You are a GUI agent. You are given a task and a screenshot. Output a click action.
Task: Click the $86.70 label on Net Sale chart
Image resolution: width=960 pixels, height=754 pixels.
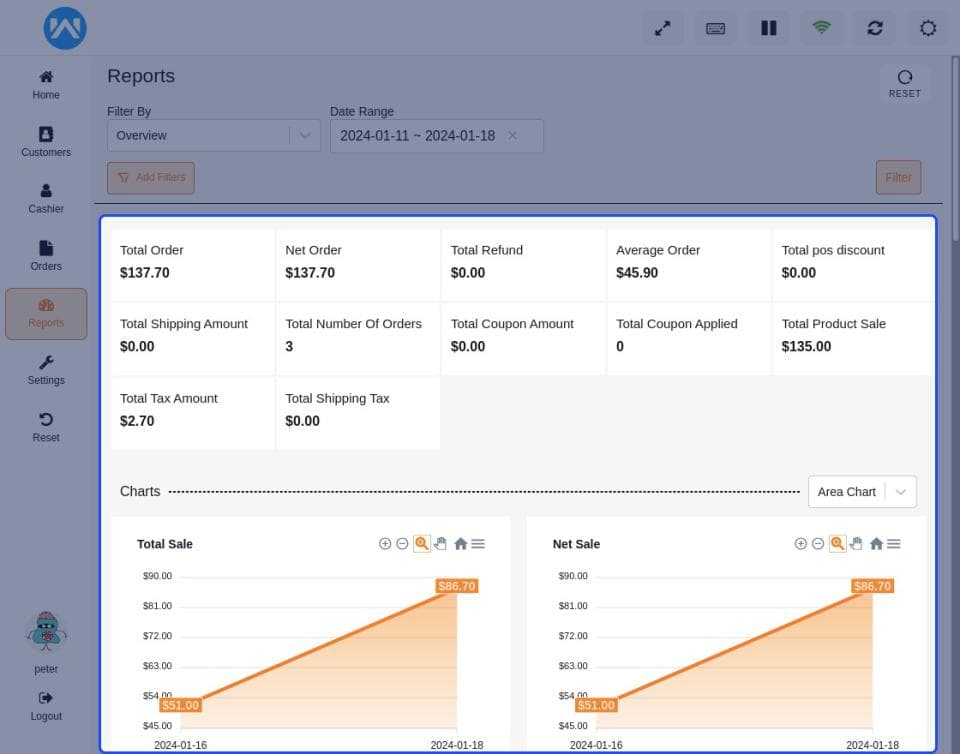point(872,586)
